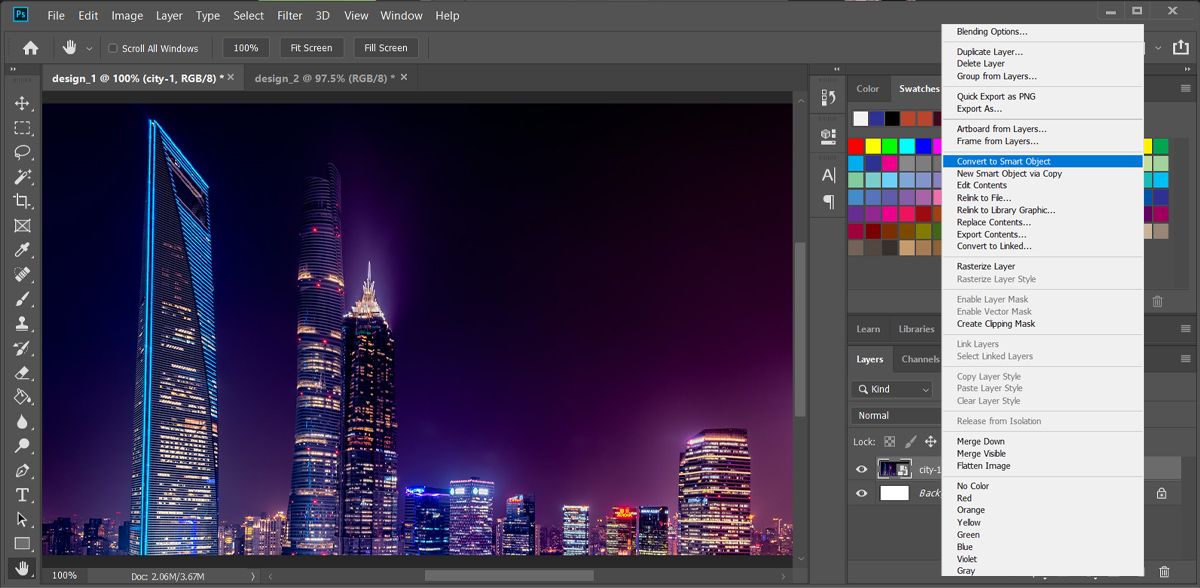This screenshot has width=1200, height=588.
Task: Select the Paint Bucket tool
Action: (x=22, y=397)
